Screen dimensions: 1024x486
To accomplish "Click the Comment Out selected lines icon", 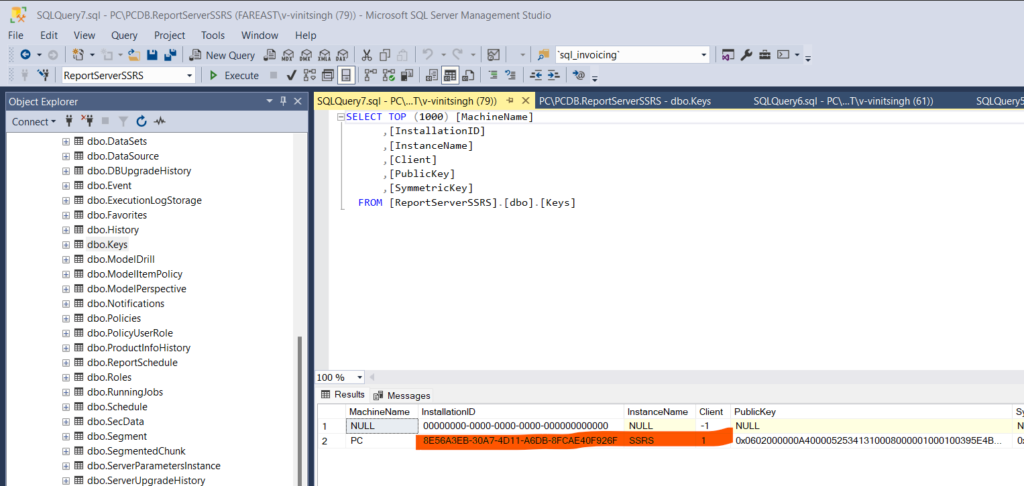I will coord(494,75).
